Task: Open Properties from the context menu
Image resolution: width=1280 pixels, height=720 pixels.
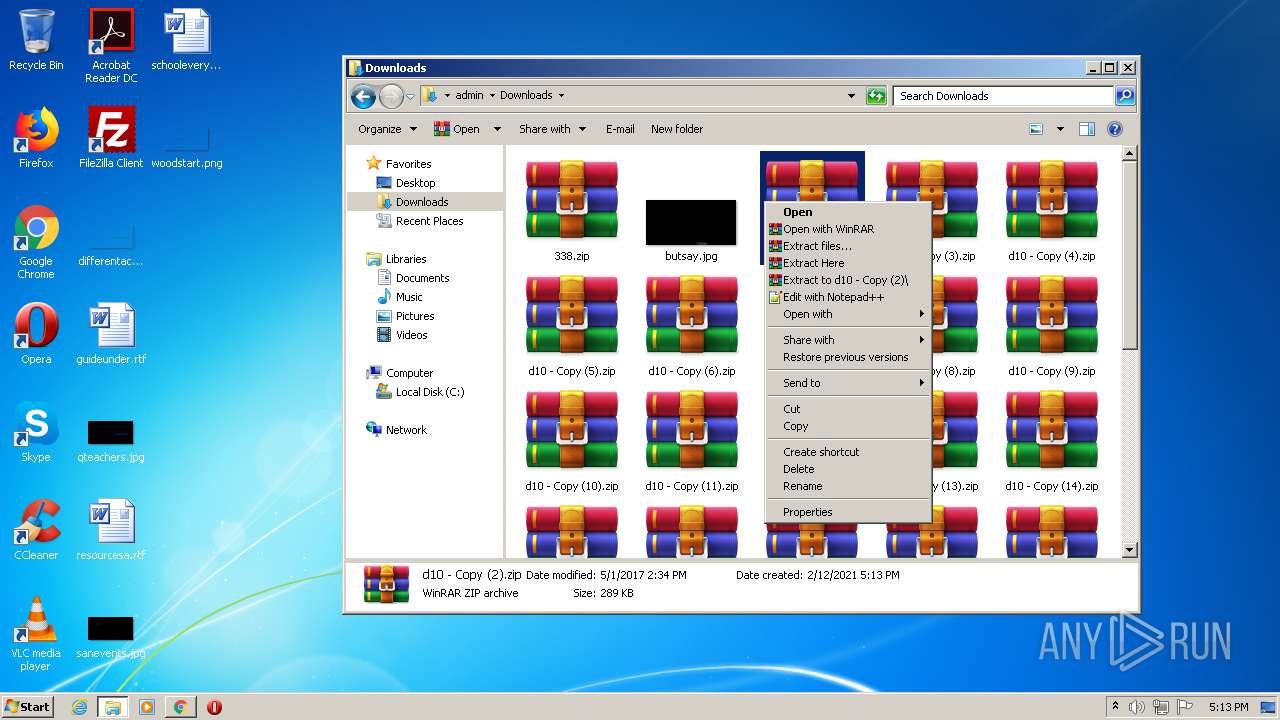Action: pos(848,512)
